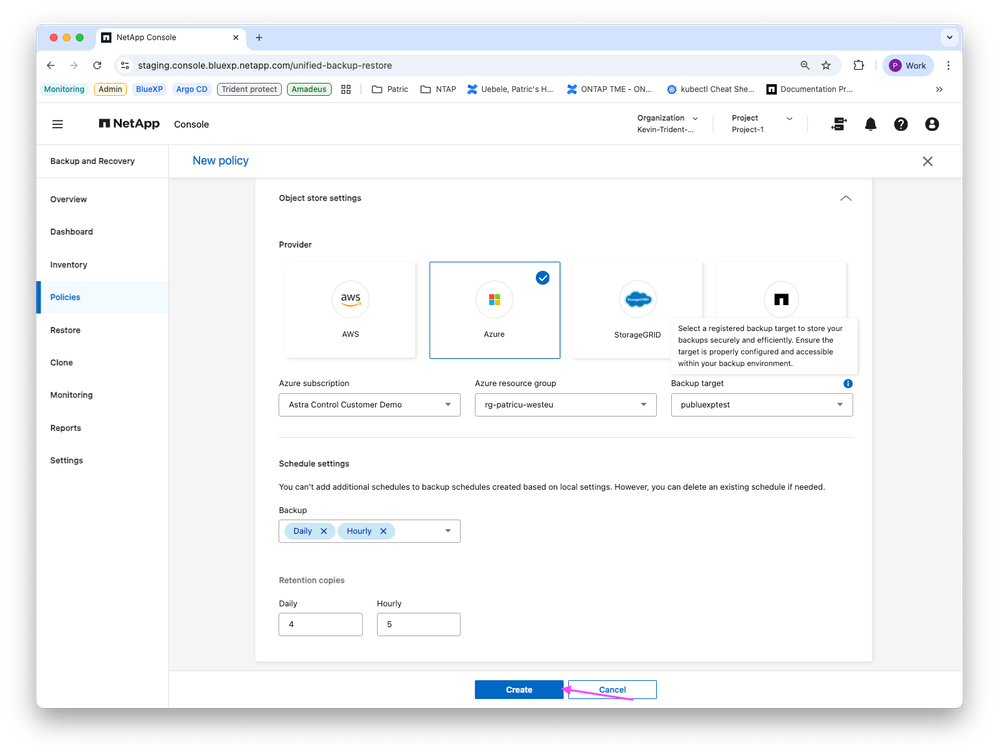View site information icon in address bar
Viewport: 999px width, 756px height.
click(x=125, y=65)
